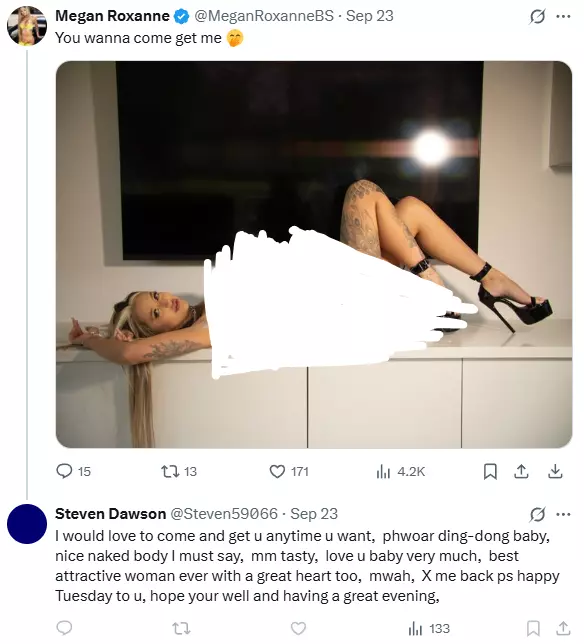Open more options on Steven Dawson's reply

[x=563, y=514]
